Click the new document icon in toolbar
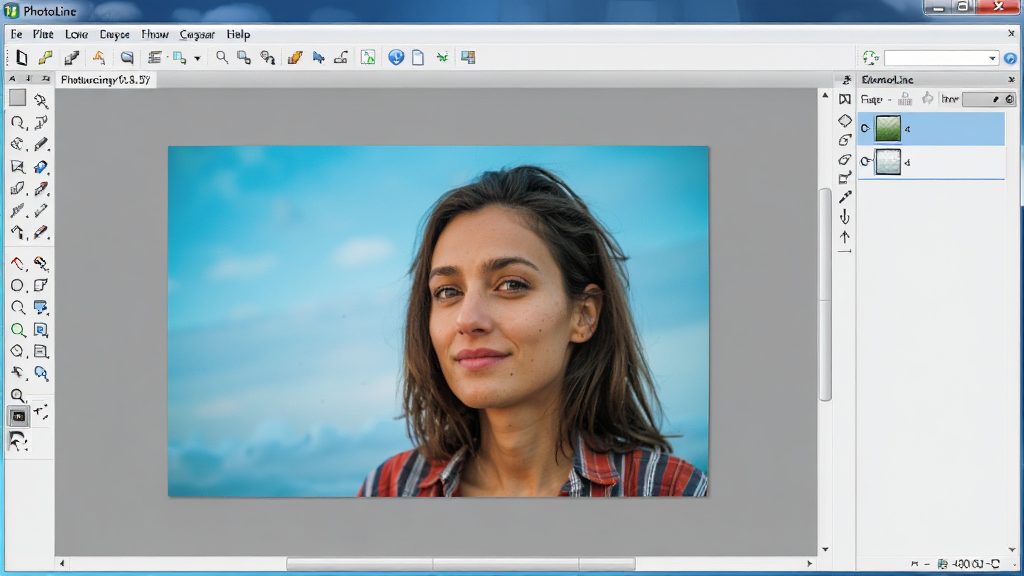1024x576 pixels. [x=22, y=57]
